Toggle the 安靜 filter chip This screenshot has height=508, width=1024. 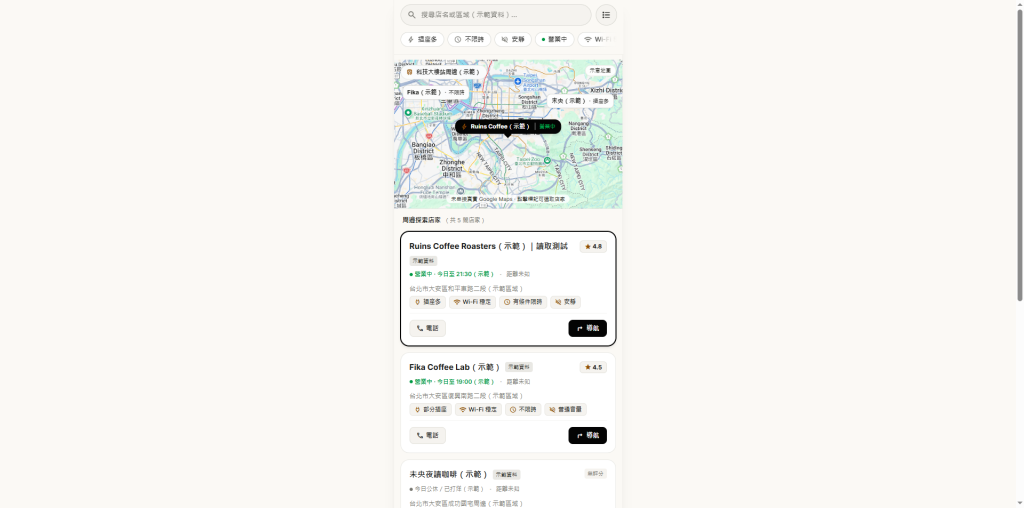click(513, 39)
